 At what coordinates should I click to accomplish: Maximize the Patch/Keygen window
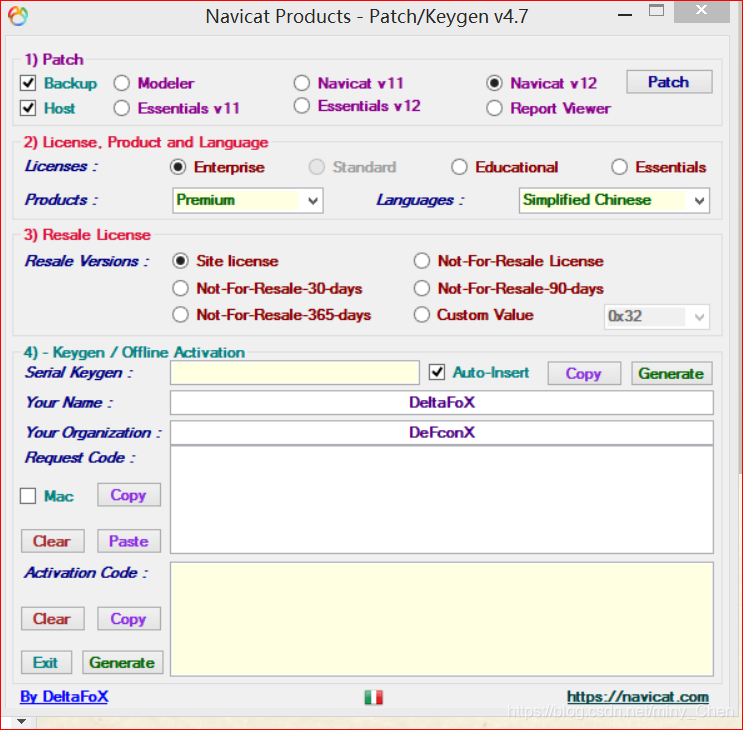pos(656,10)
